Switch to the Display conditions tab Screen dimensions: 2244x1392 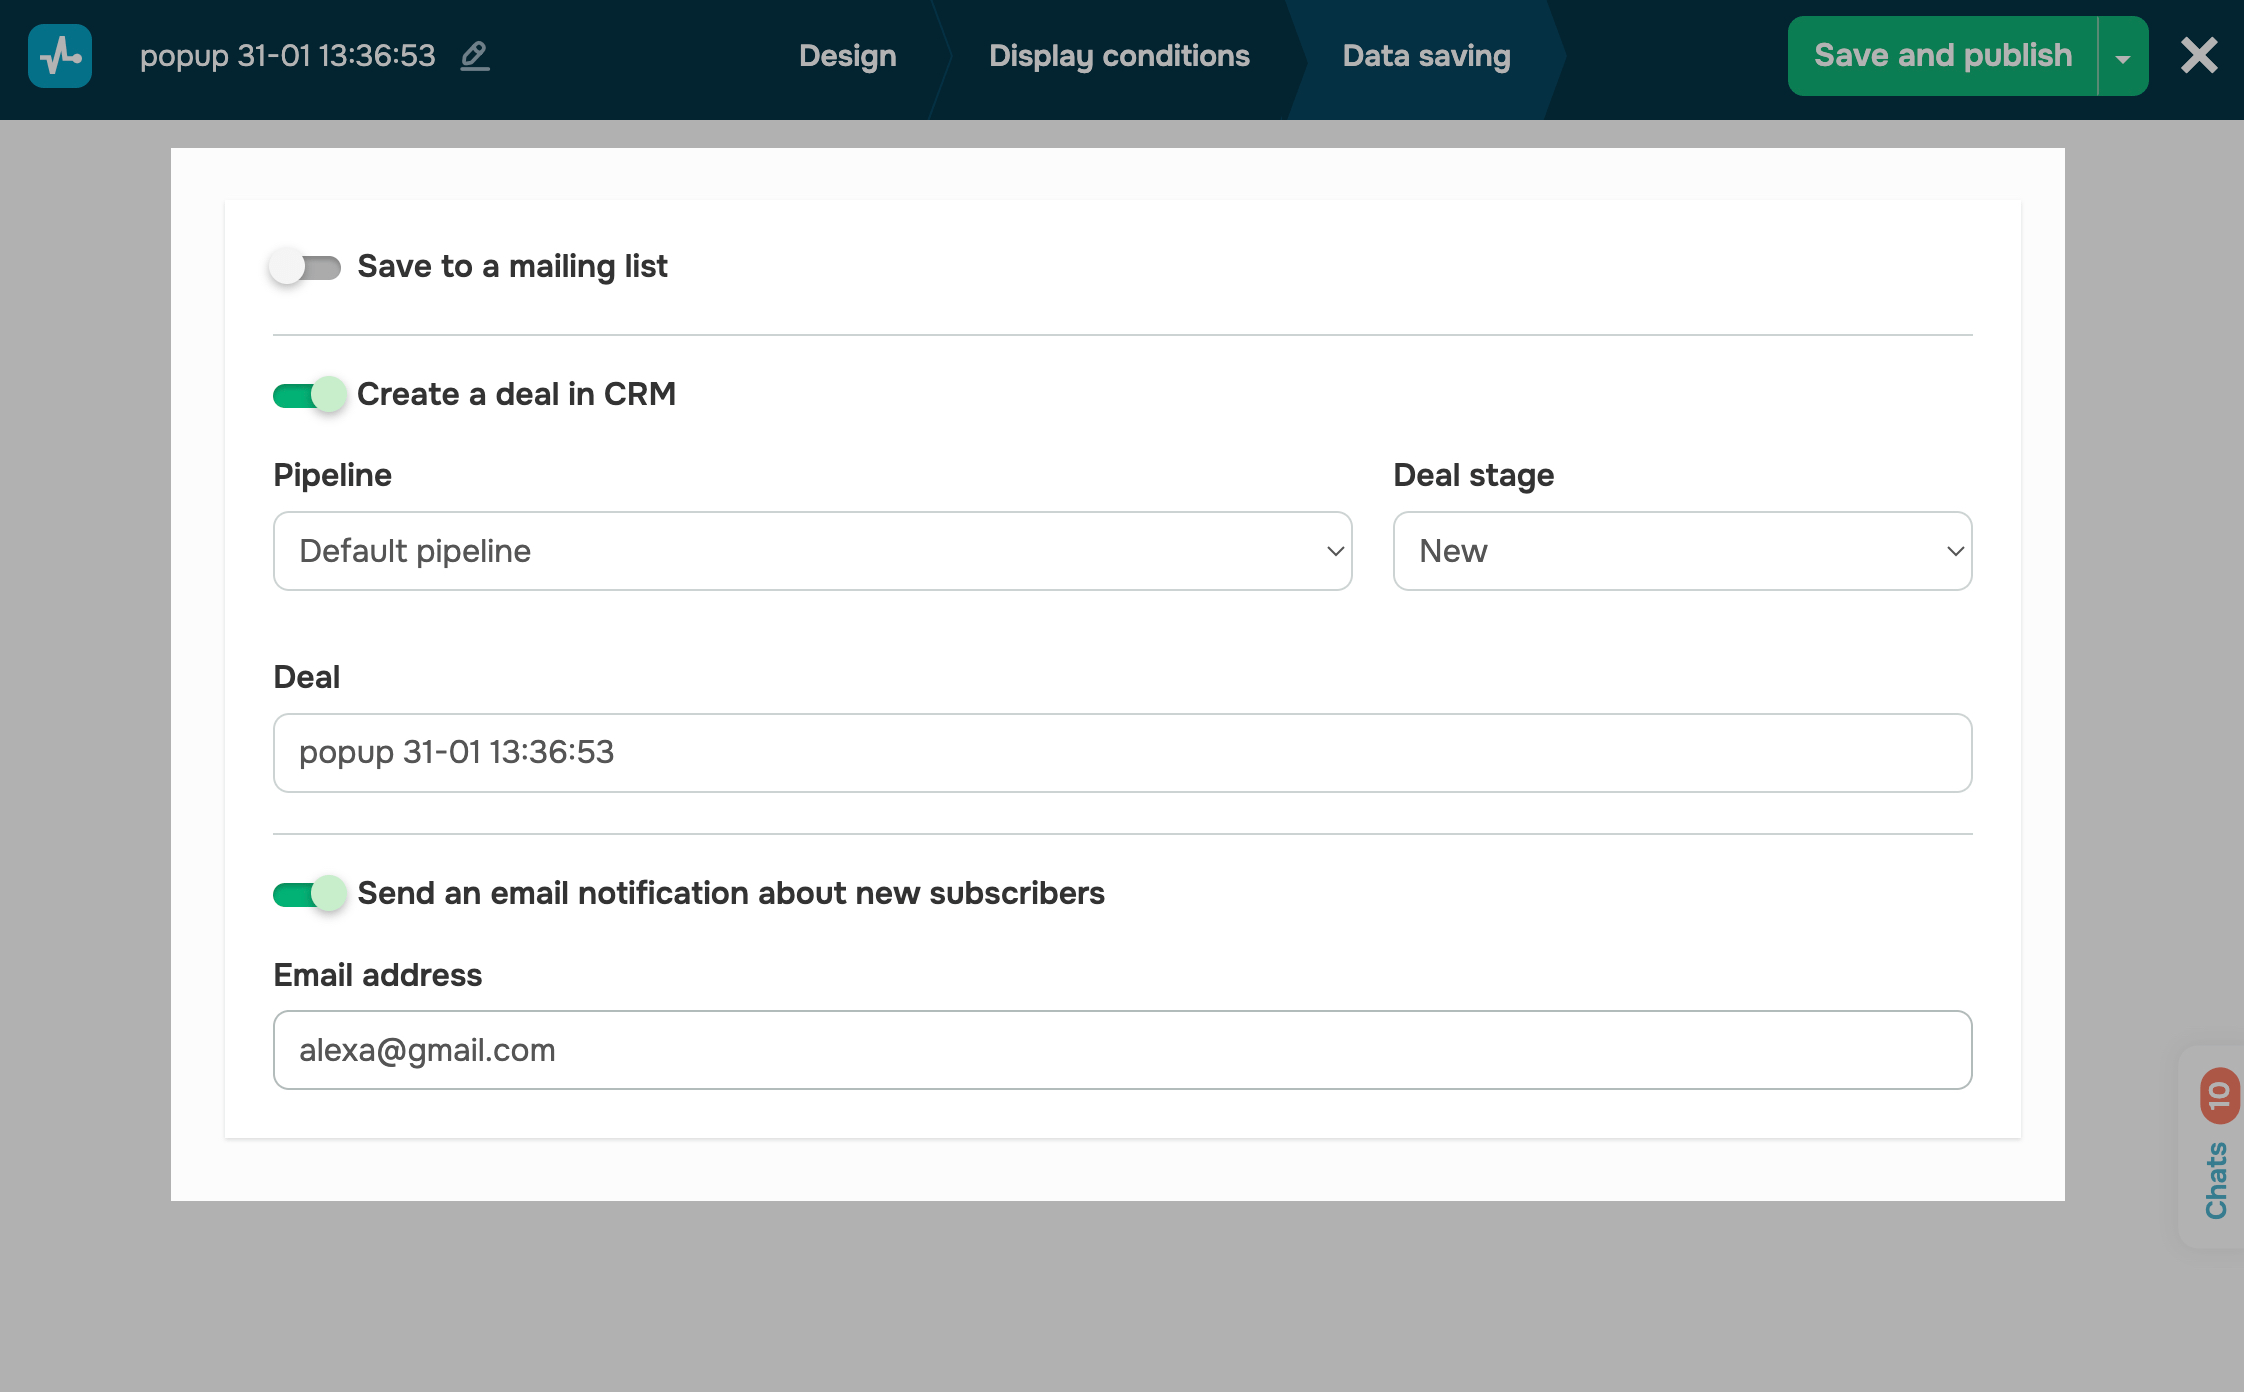[x=1117, y=56]
